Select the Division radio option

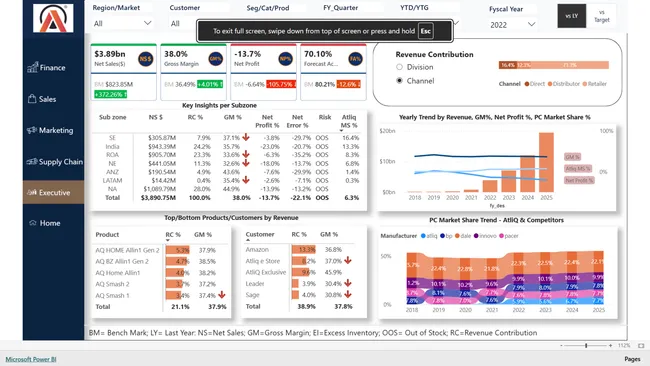pos(399,67)
